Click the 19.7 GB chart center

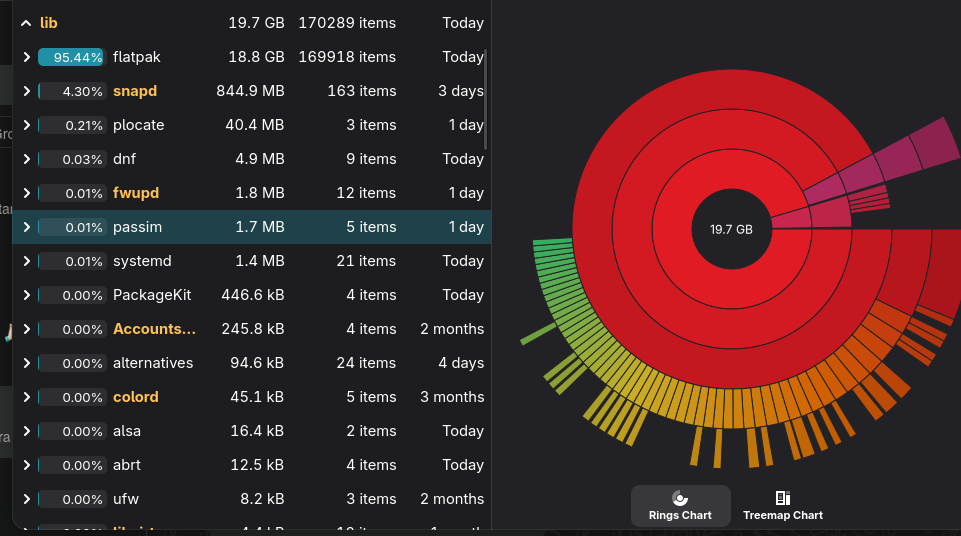(731, 229)
